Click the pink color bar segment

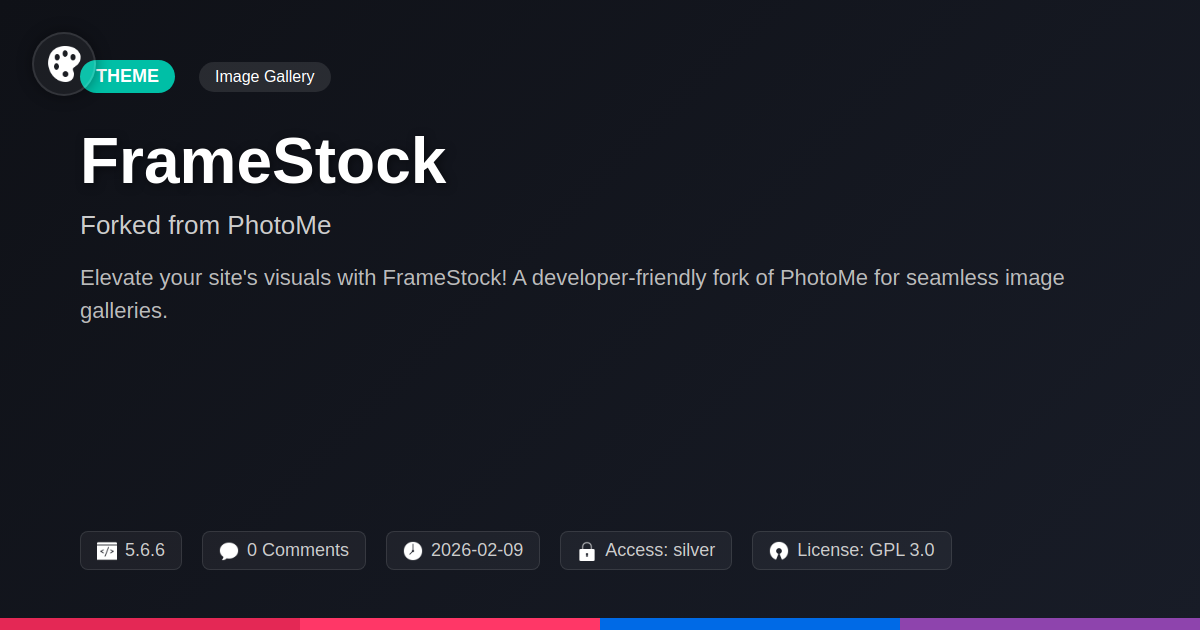(x=450, y=623)
